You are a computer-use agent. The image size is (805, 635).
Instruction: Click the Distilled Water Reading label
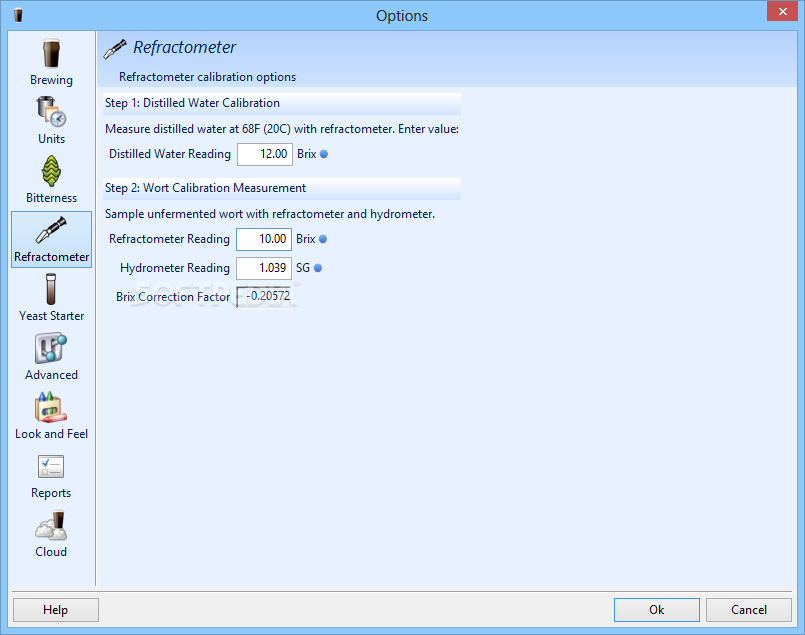coord(170,154)
